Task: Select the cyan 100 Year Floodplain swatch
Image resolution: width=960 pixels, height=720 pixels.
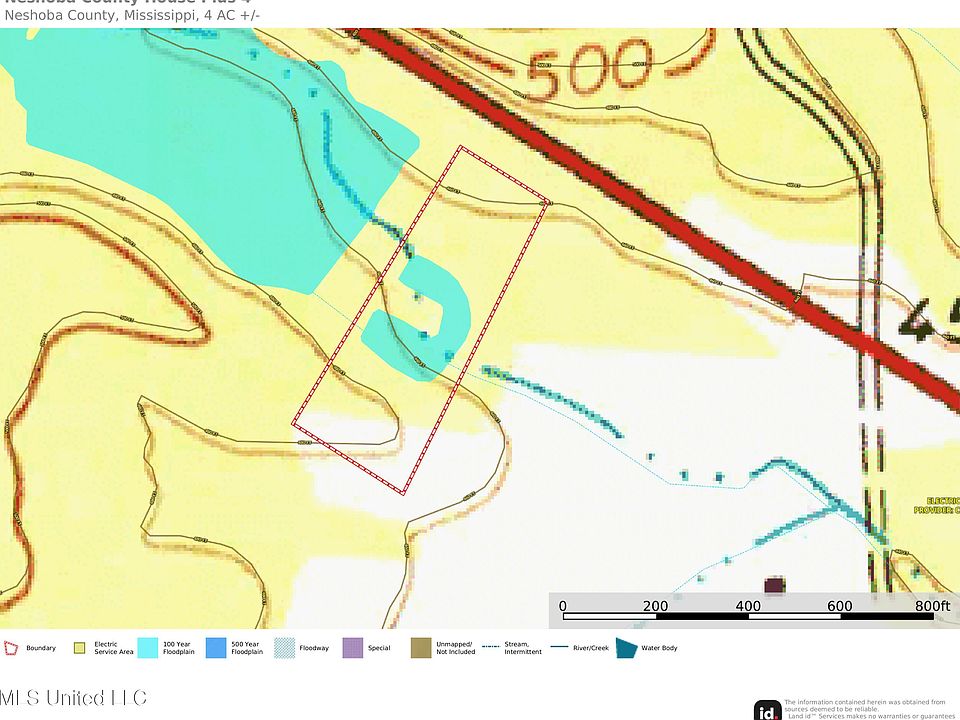Action: pos(148,648)
